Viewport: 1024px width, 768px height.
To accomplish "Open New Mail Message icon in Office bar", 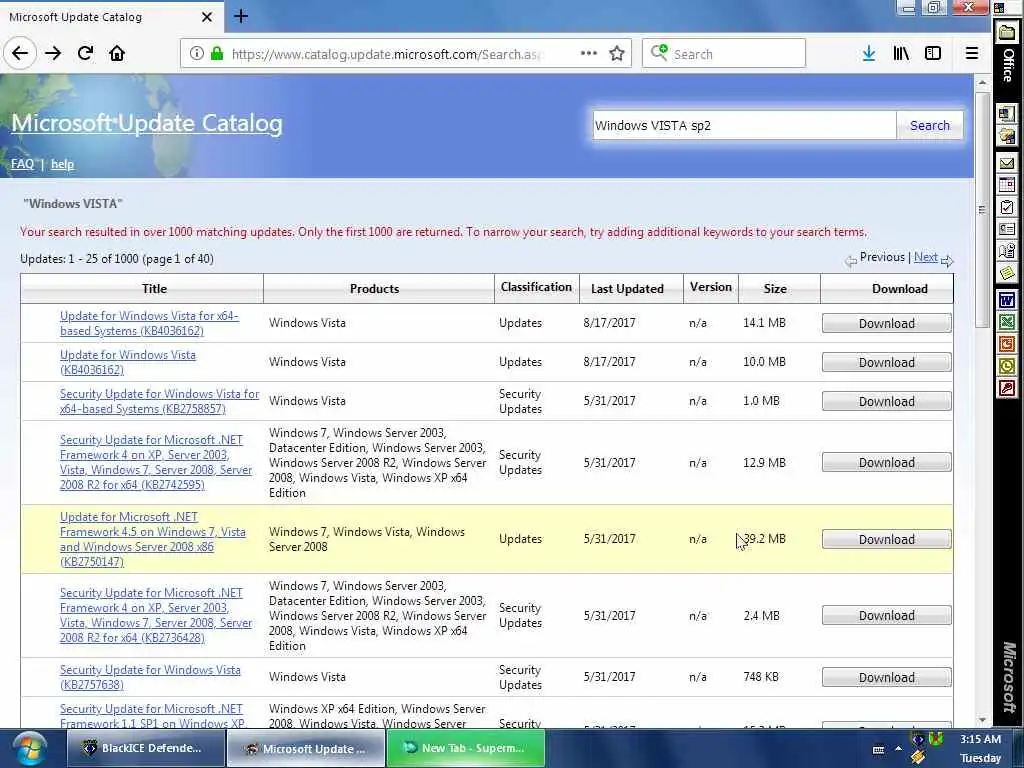I will pyautogui.click(x=1007, y=163).
